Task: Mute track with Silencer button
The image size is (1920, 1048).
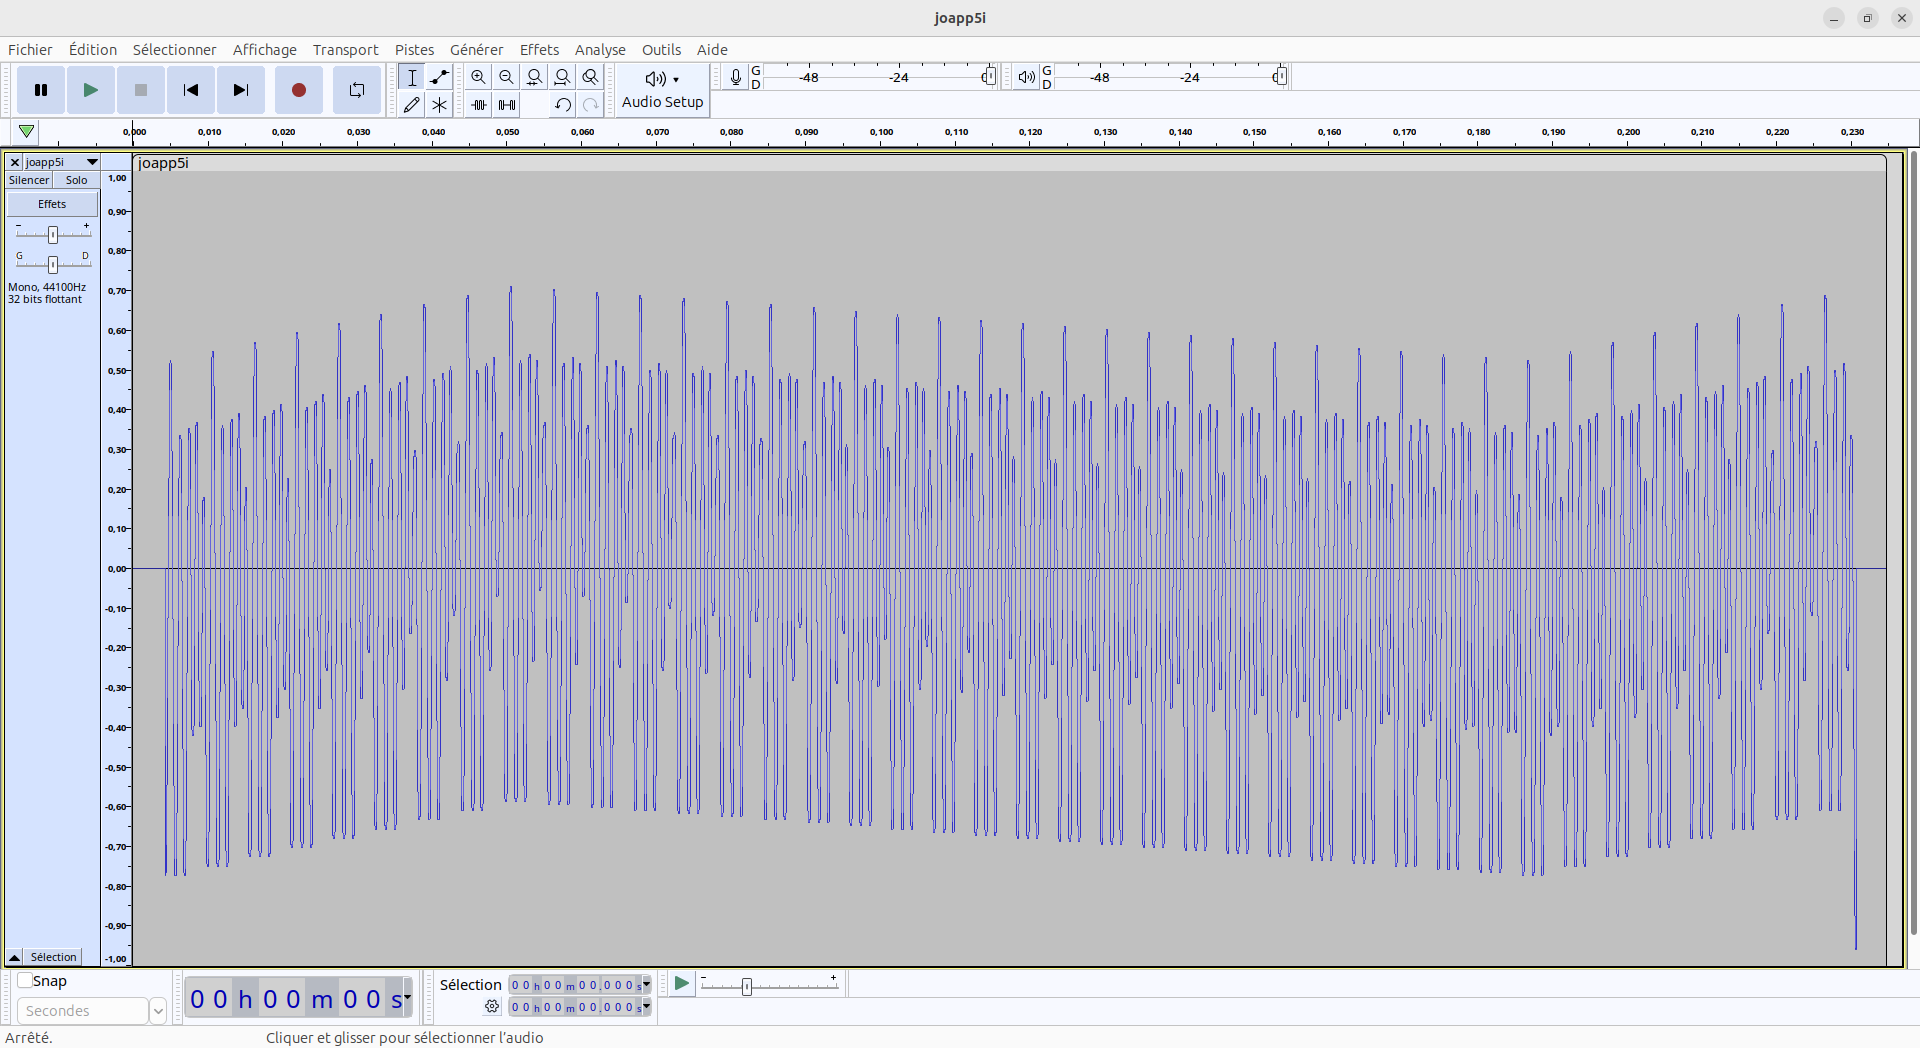Action: 29,180
